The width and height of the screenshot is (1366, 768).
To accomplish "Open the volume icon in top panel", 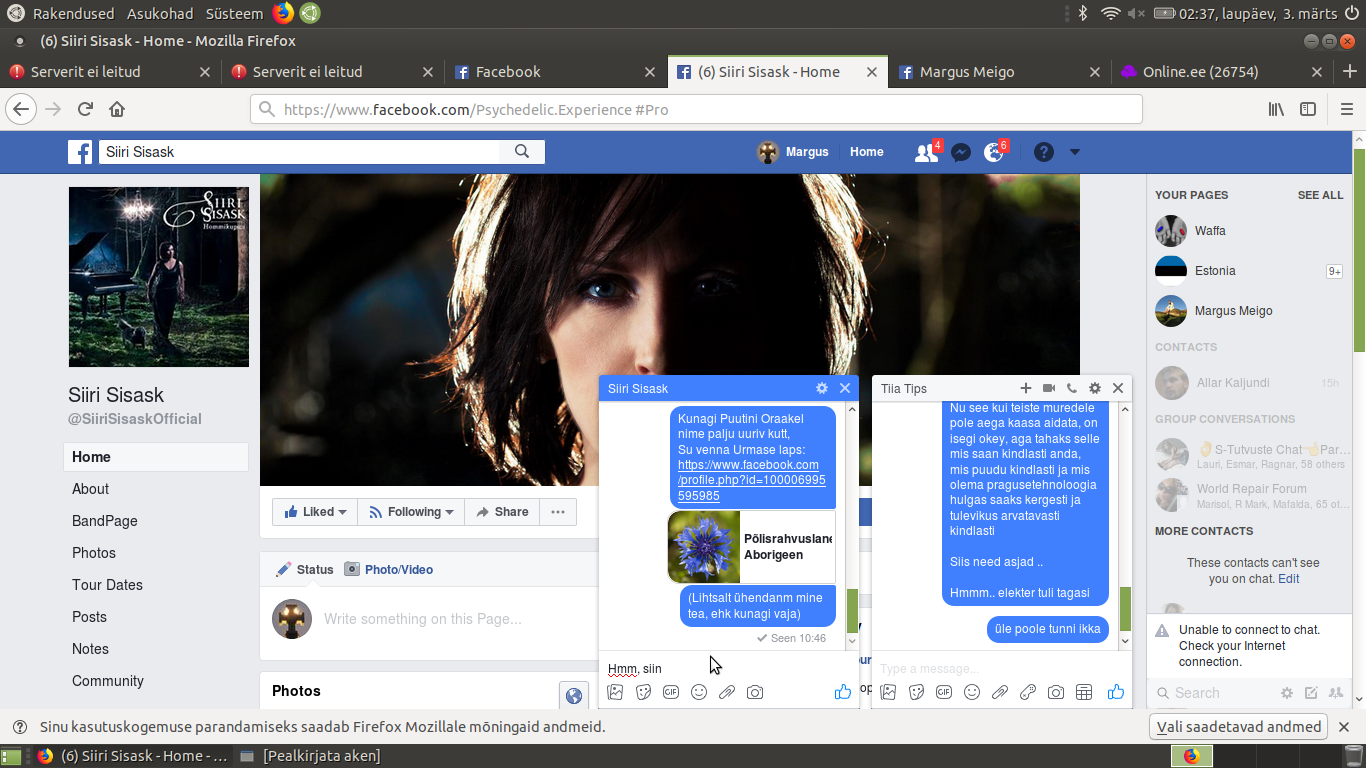I will (x=1136, y=14).
